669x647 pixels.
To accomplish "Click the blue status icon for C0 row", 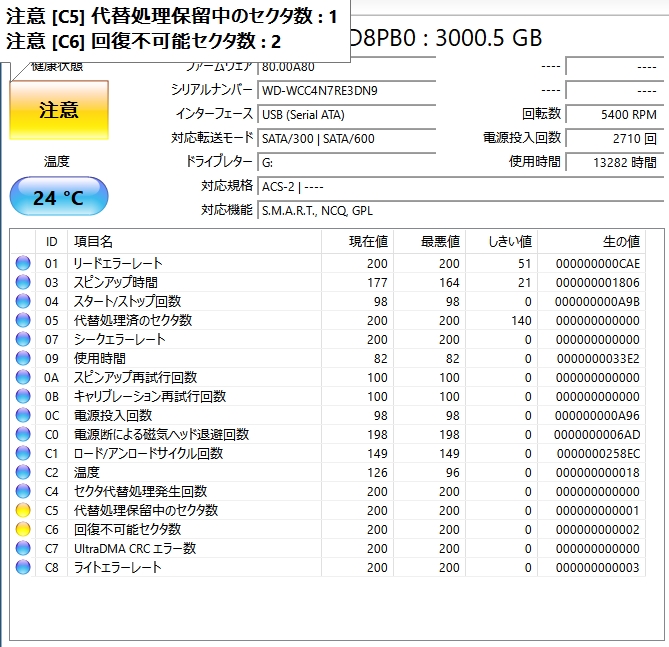I will (x=23, y=434).
